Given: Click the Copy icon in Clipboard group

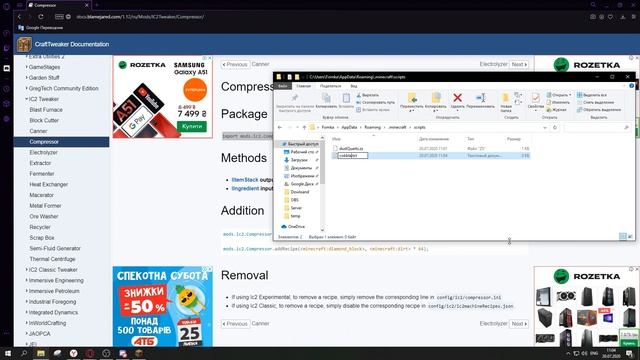Looking at the screenshot, I should click(x=326, y=98).
